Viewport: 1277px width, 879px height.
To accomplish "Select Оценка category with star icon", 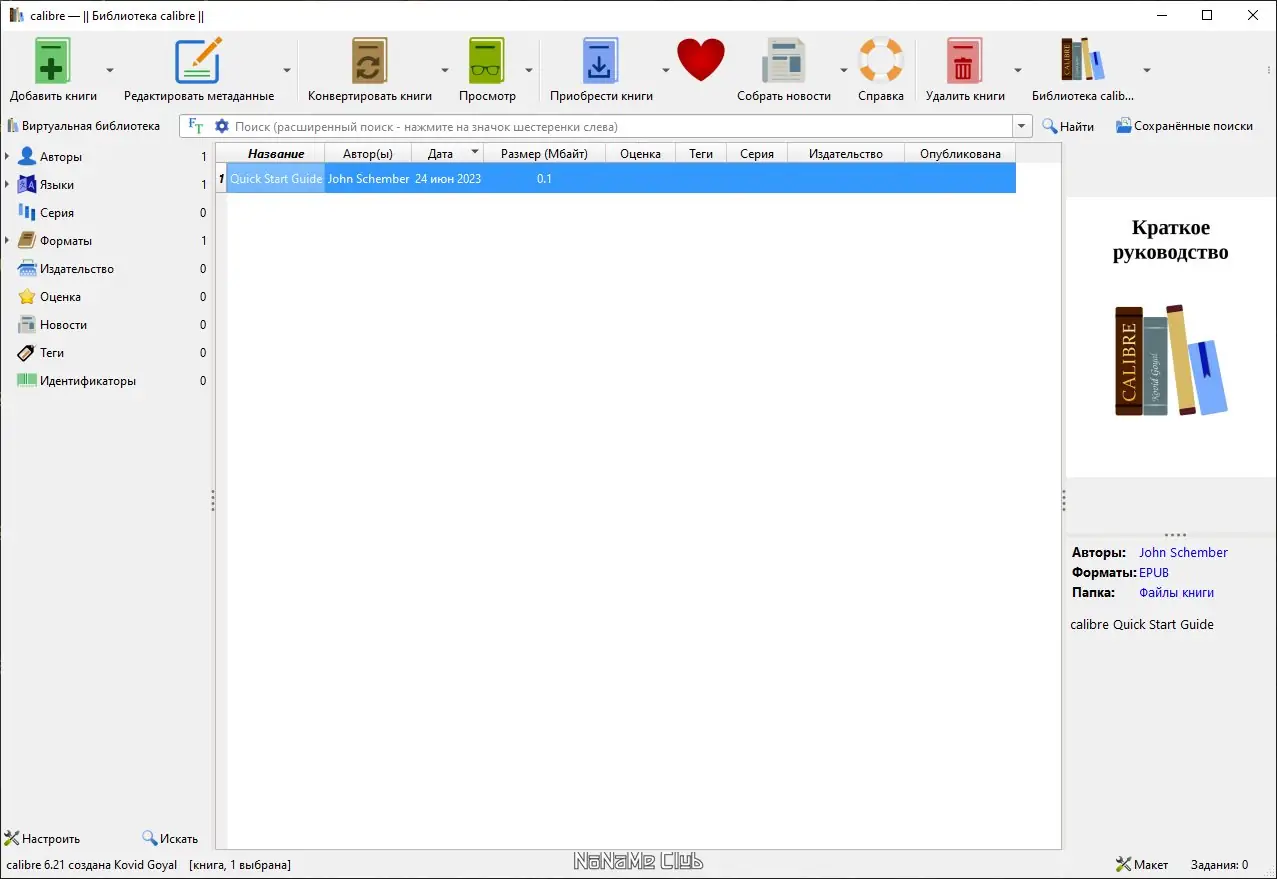I will [60, 297].
